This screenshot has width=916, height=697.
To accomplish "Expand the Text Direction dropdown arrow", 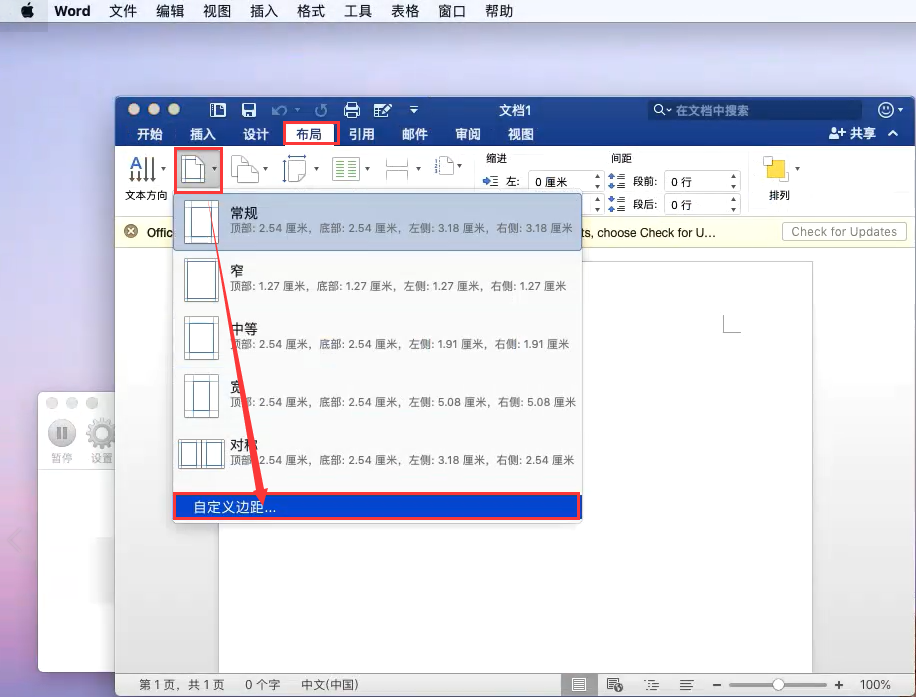I will (163, 169).
